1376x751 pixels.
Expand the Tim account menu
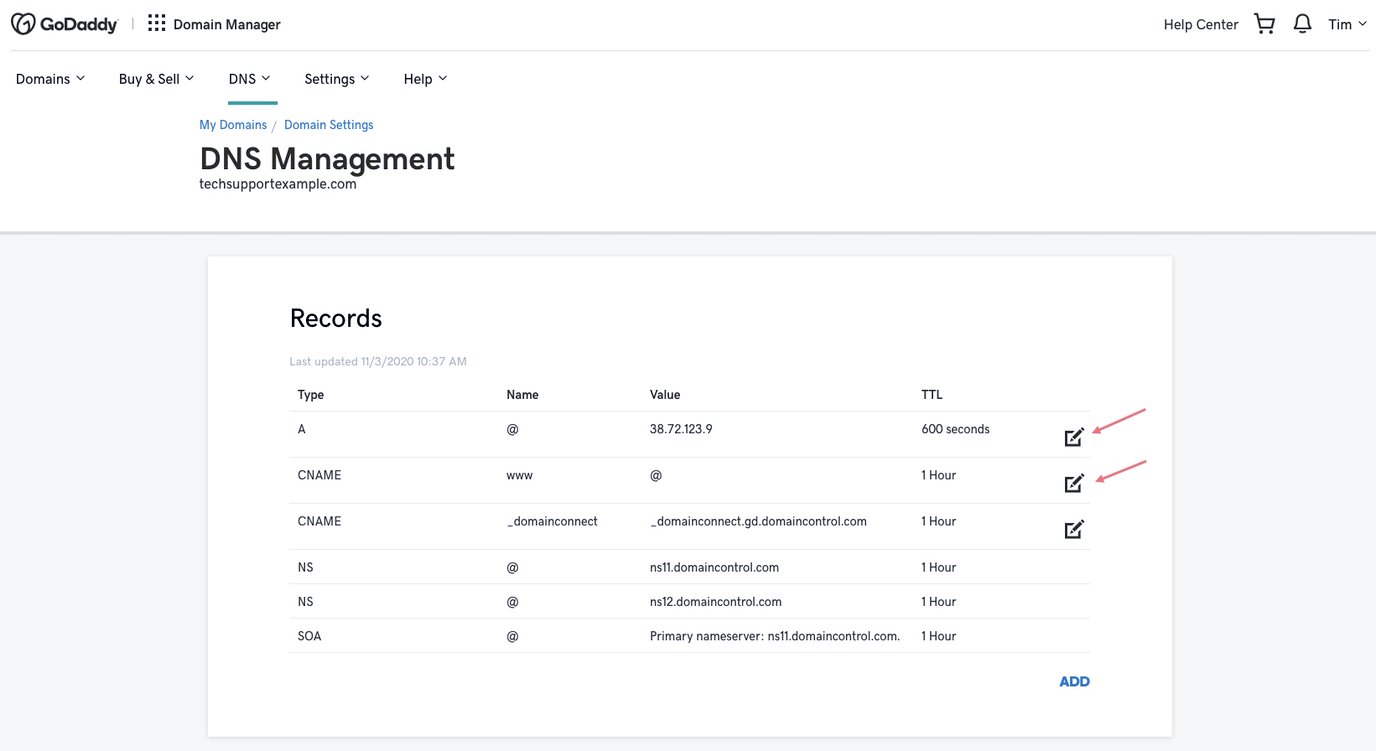pos(1346,24)
